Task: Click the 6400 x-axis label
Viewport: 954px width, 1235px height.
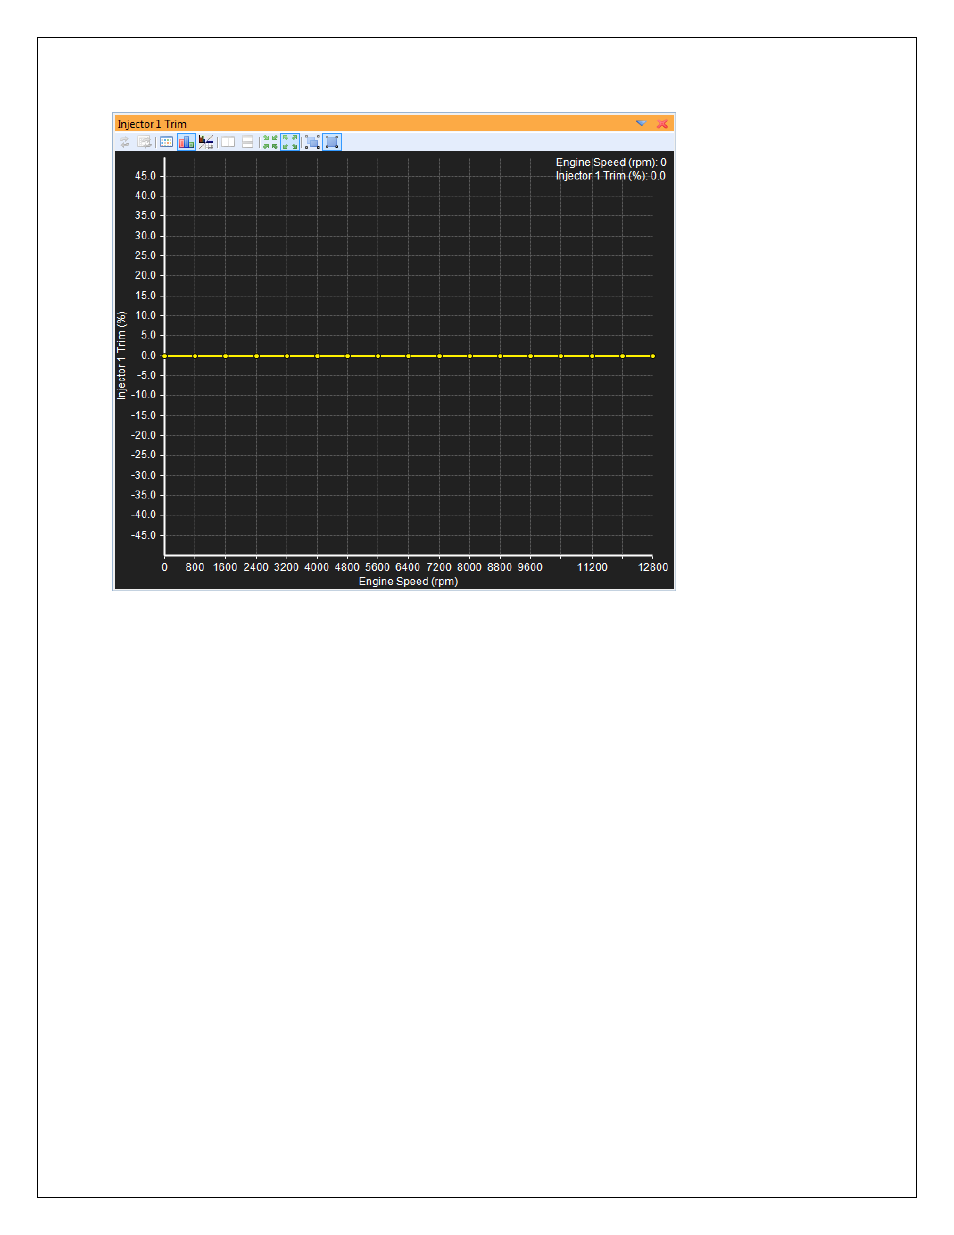Action: [x=408, y=567]
